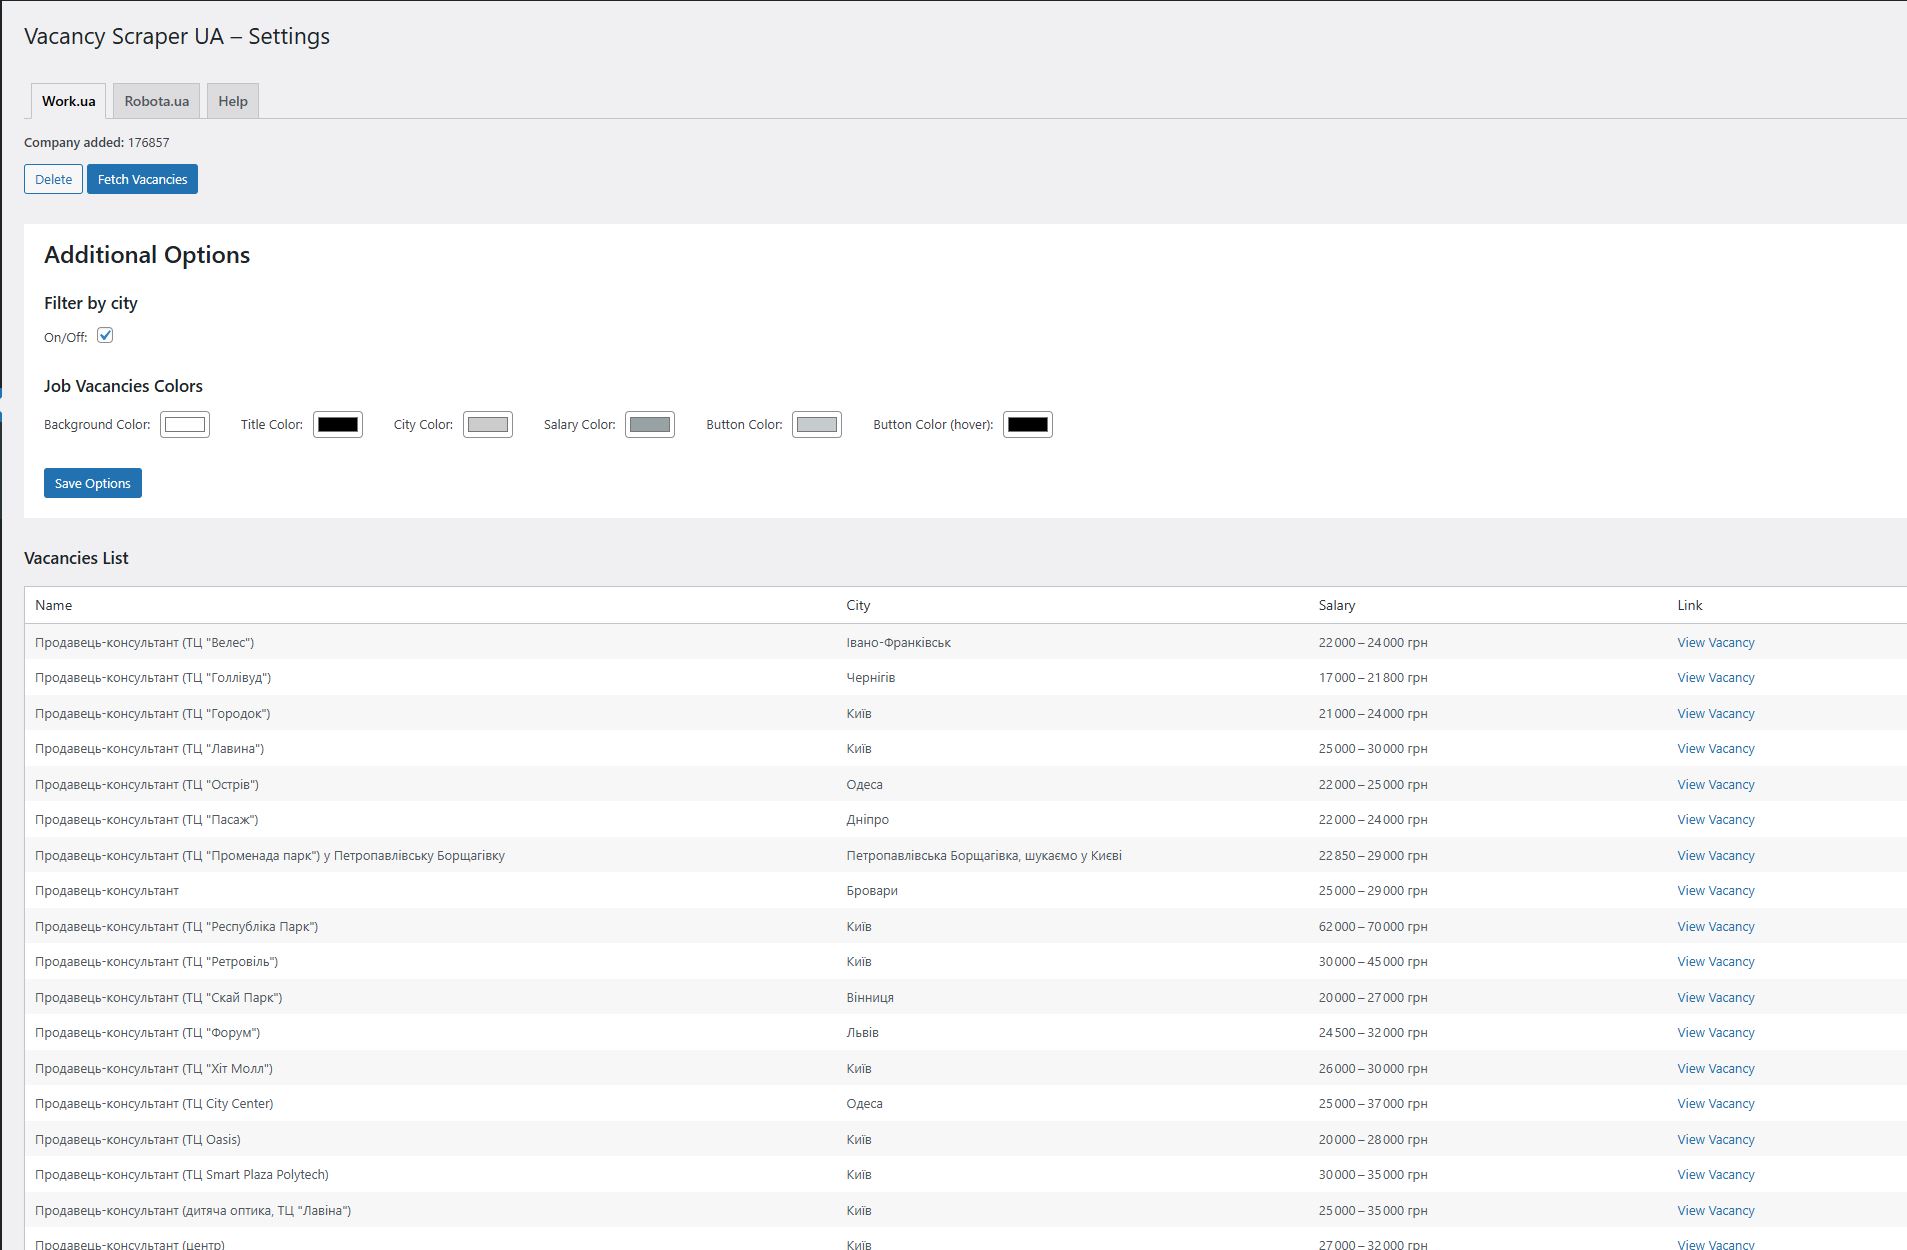1907x1250 pixels.
Task: Toggle the Filter by city checkbox
Action: [105, 336]
